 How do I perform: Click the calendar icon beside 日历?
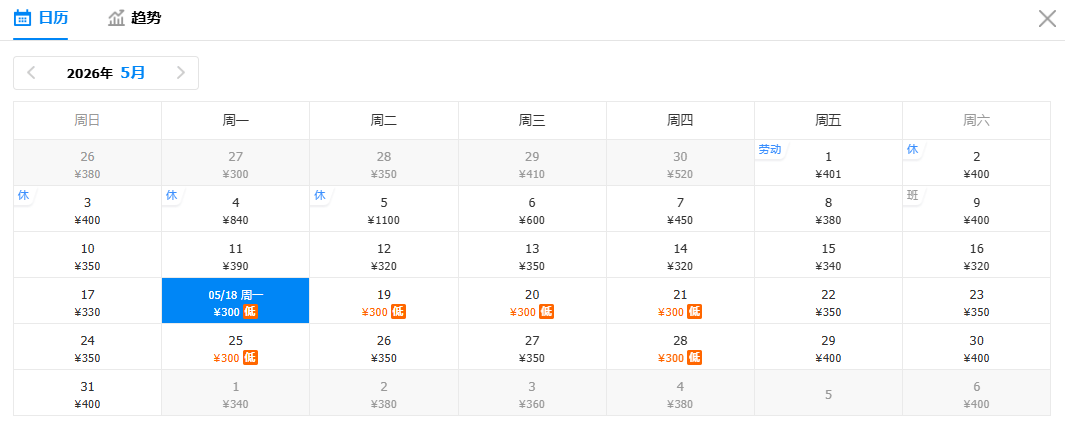point(22,18)
